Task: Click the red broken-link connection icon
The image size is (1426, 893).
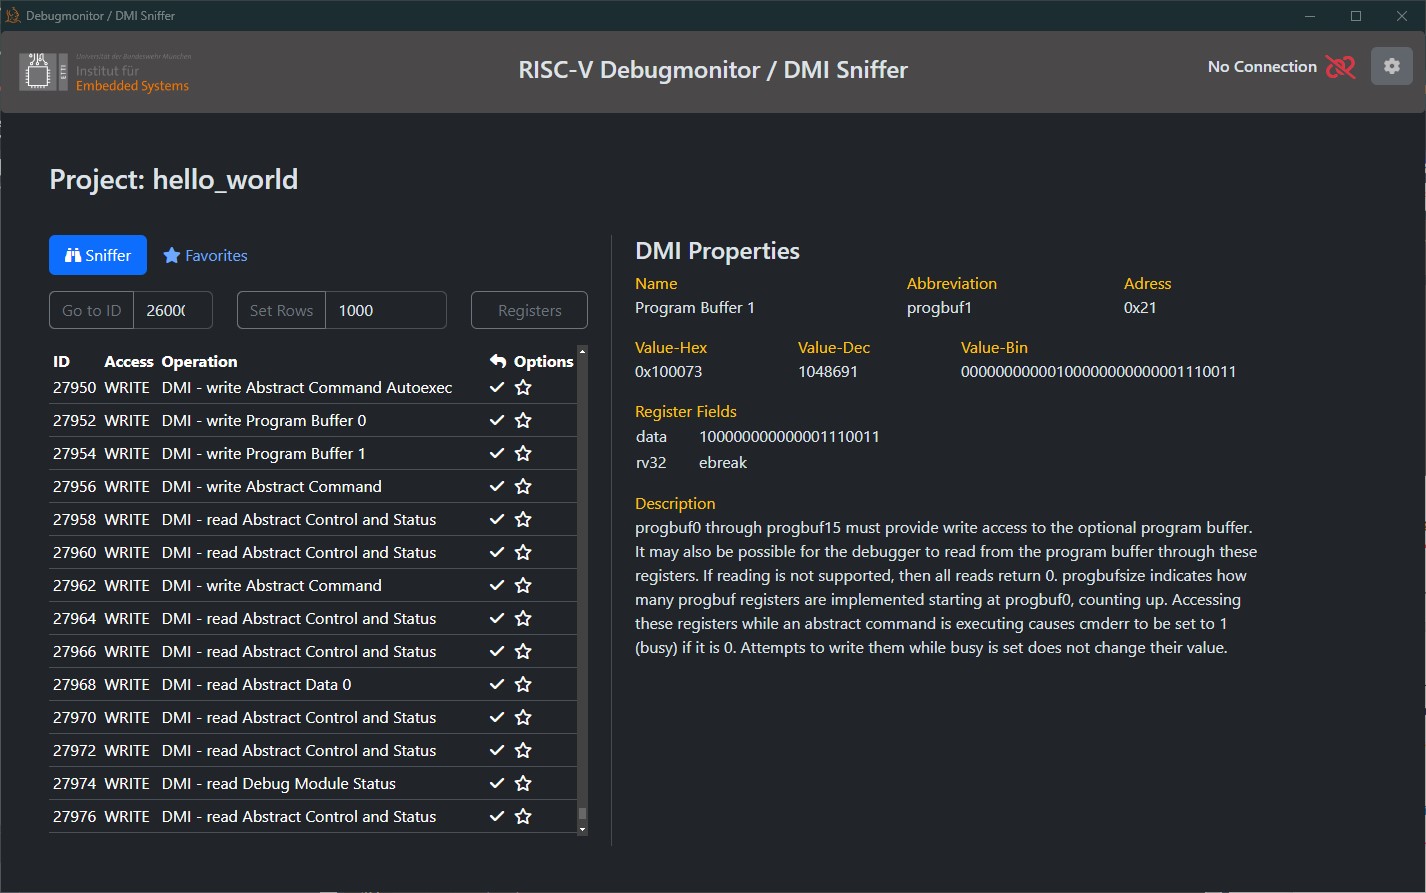Action: click(1340, 67)
